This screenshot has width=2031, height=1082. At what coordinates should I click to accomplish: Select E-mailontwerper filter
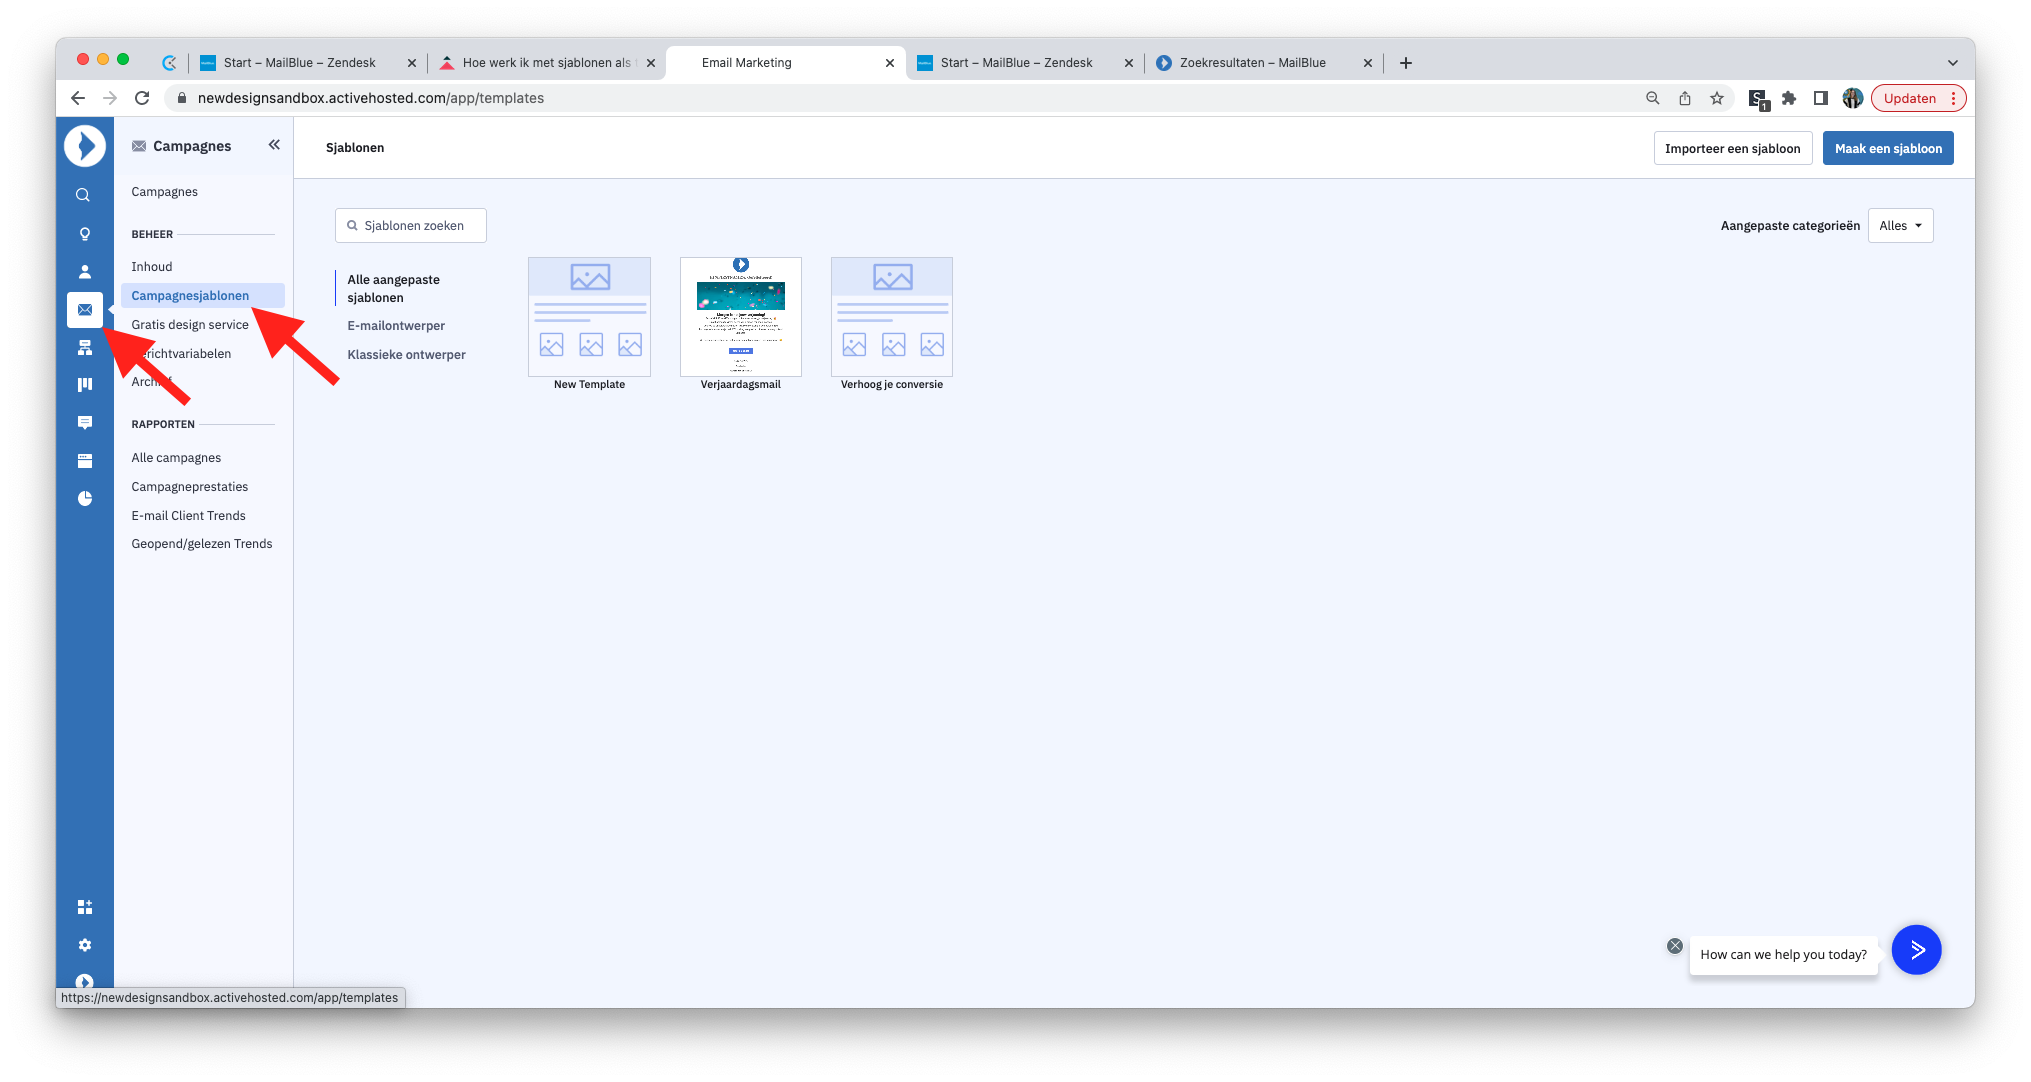pyautogui.click(x=396, y=326)
